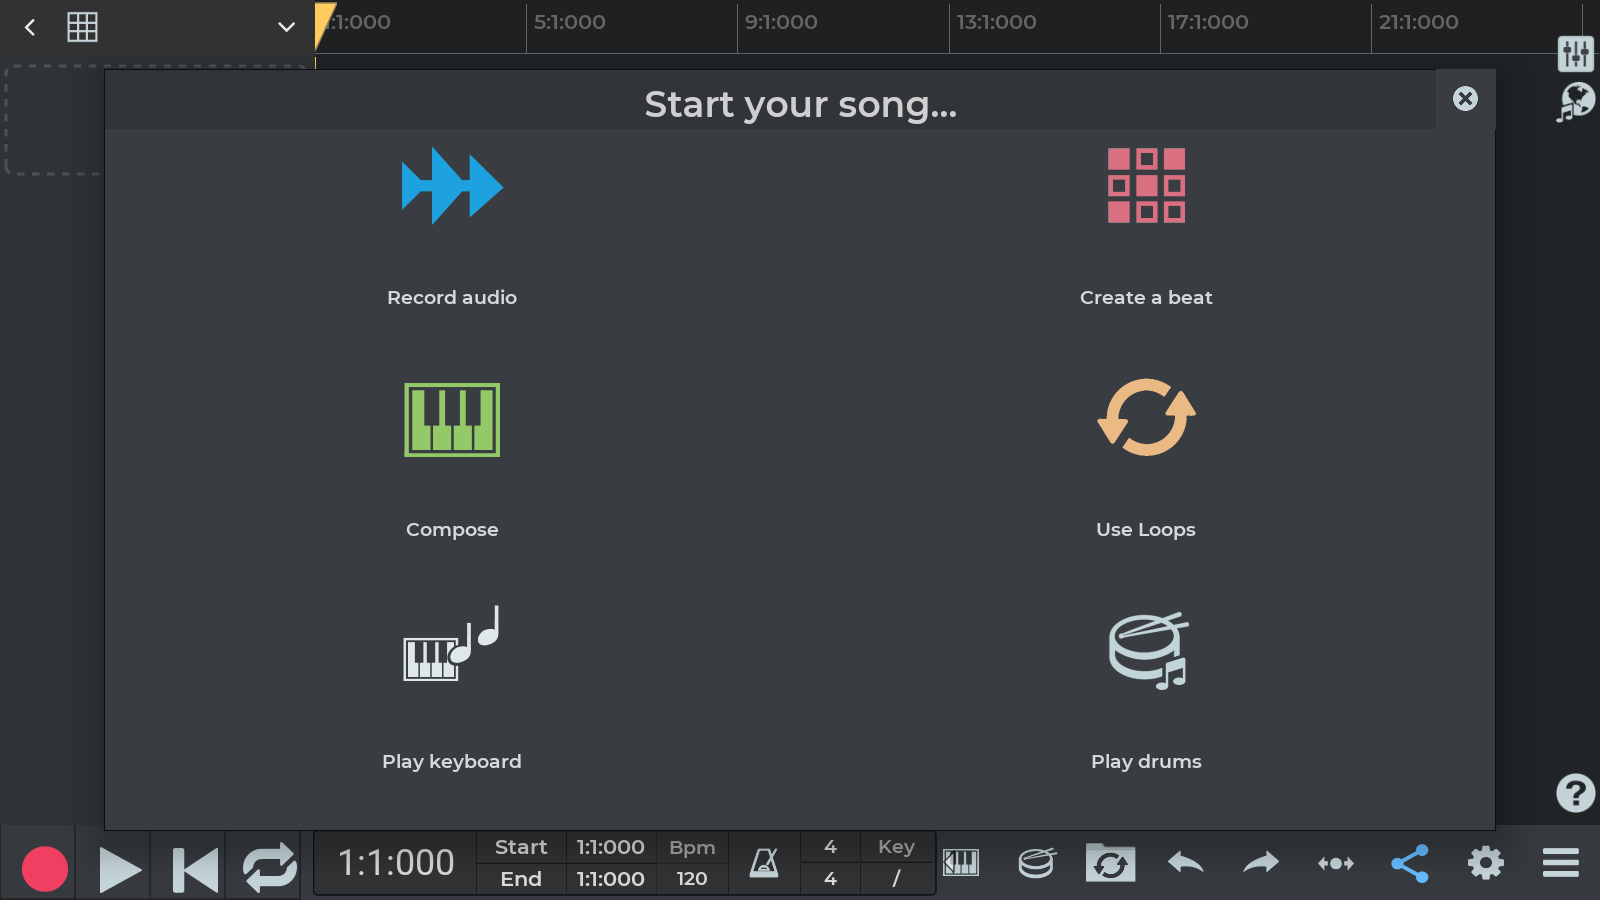Image resolution: width=1600 pixels, height=900 pixels.
Task: Open the mixer sliders icon
Action: 1576,53
